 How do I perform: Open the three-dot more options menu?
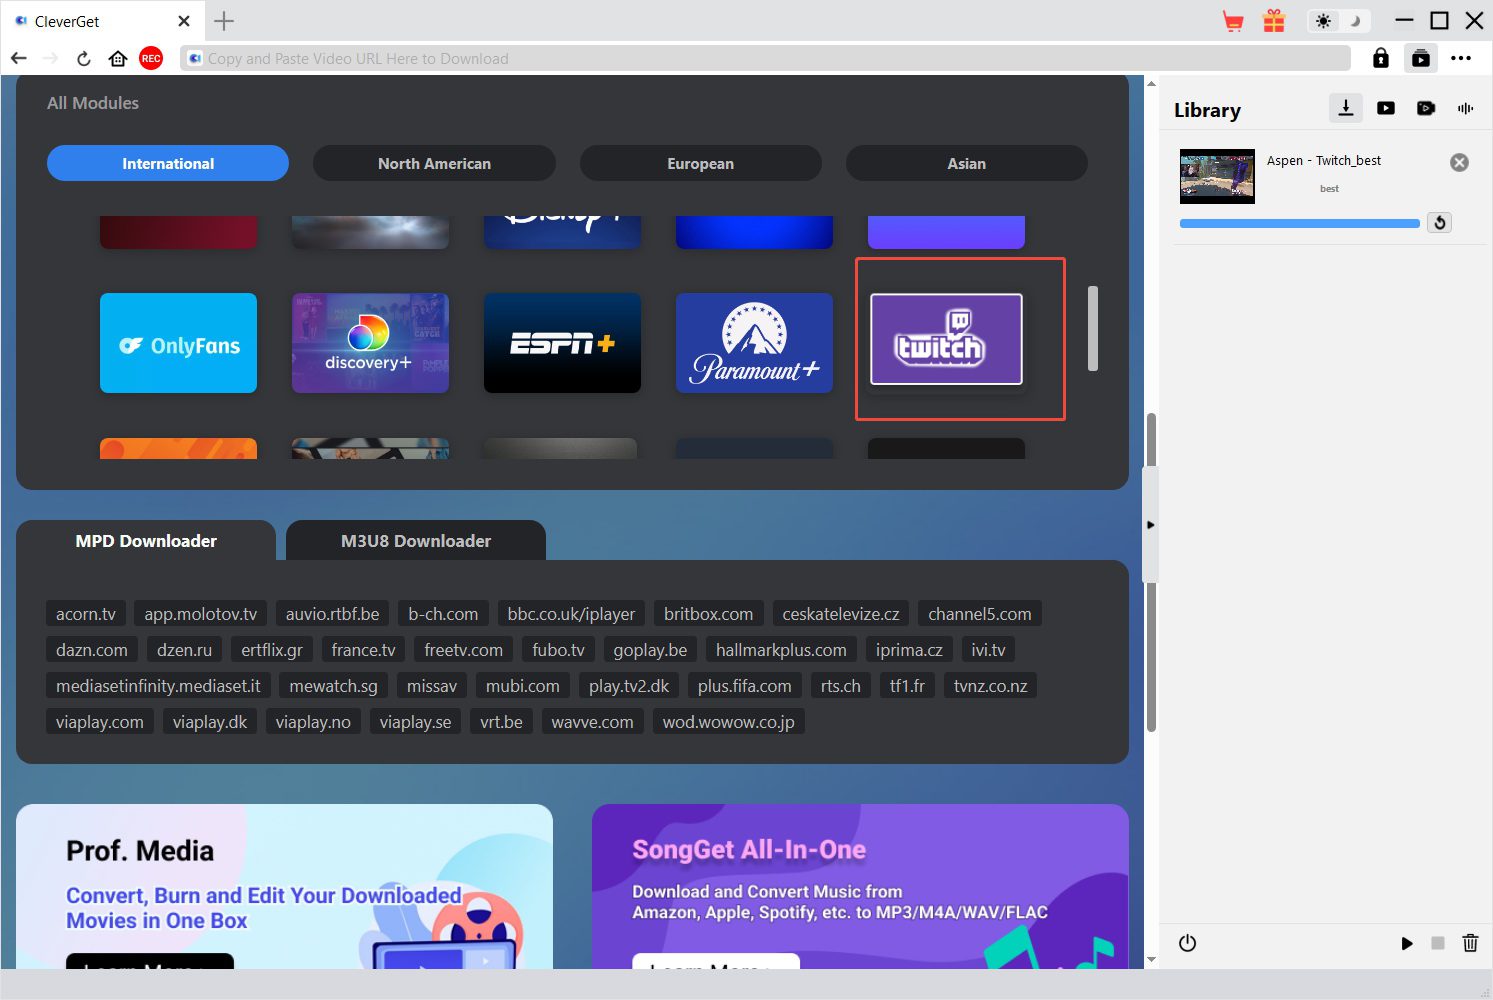[1461, 59]
